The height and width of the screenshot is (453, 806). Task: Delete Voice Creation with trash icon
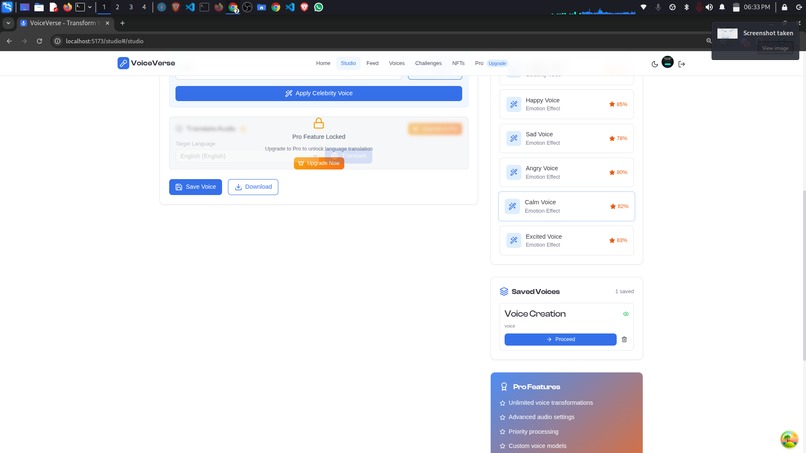click(624, 339)
